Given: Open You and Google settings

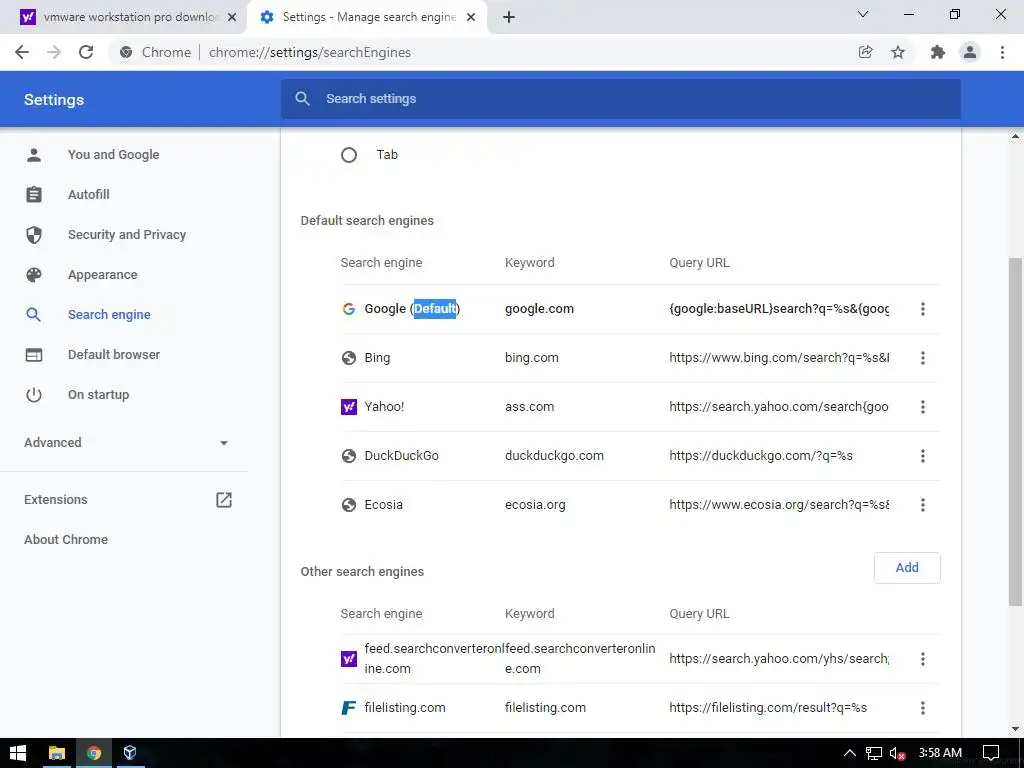Looking at the screenshot, I should coord(114,155).
